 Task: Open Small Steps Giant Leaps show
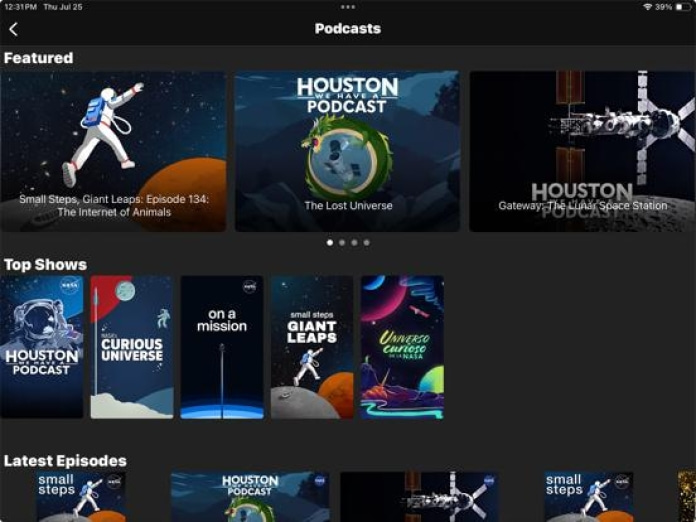pos(312,347)
